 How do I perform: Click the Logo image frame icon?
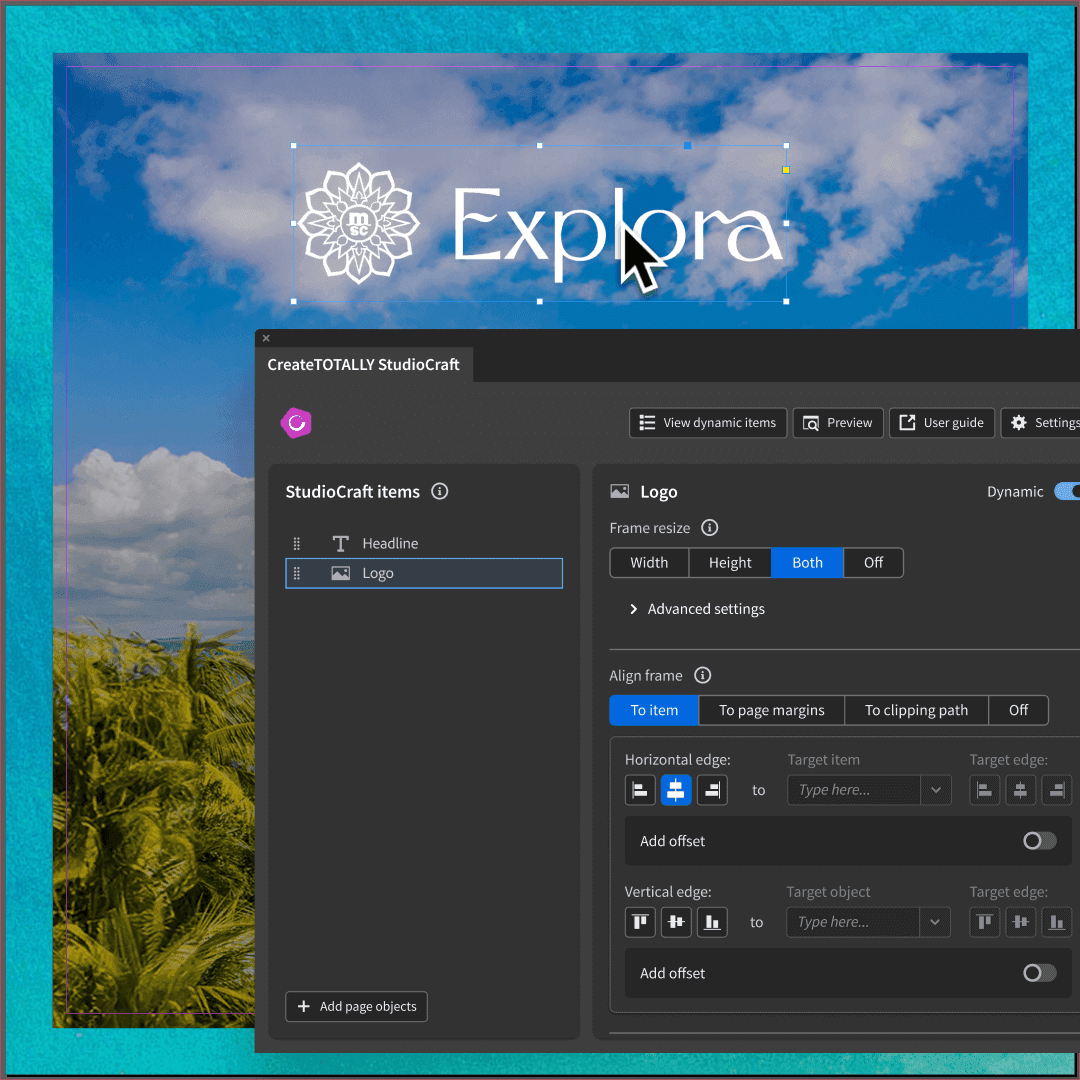click(x=619, y=491)
